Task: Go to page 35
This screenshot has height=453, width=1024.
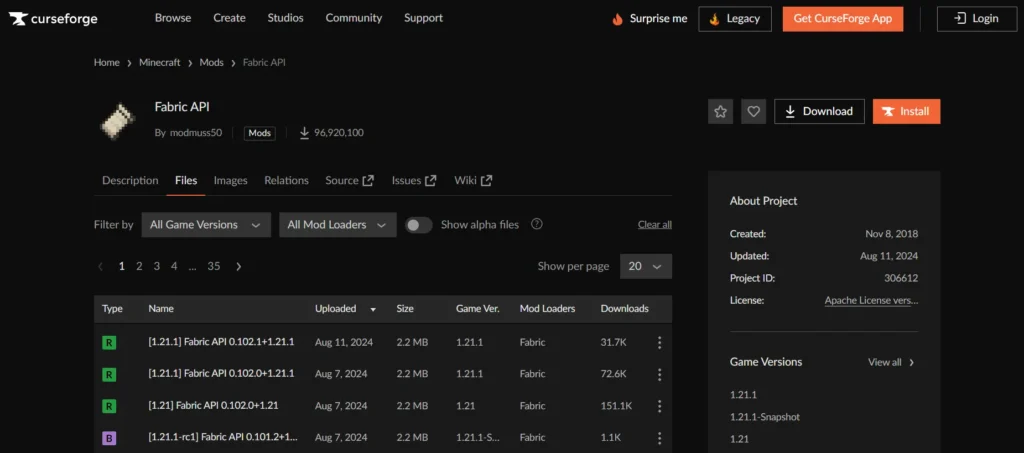Action: (214, 266)
